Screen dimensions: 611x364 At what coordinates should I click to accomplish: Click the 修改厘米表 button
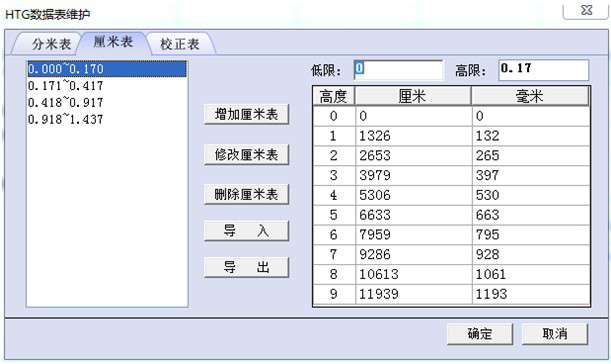246,154
